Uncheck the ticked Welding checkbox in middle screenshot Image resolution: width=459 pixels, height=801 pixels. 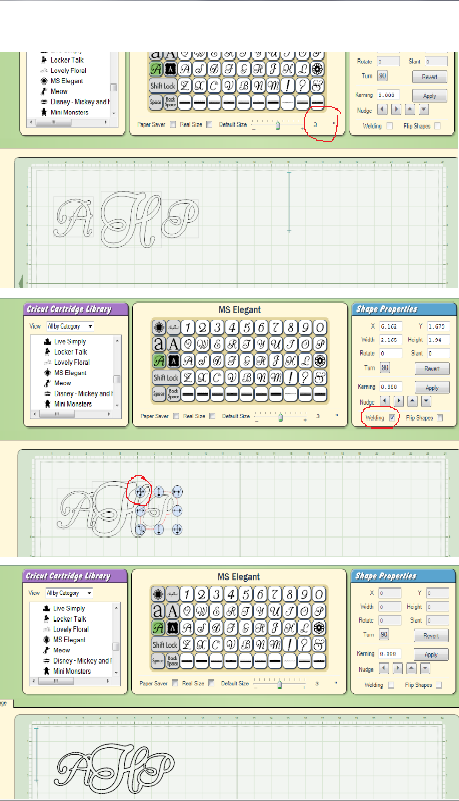point(392,417)
